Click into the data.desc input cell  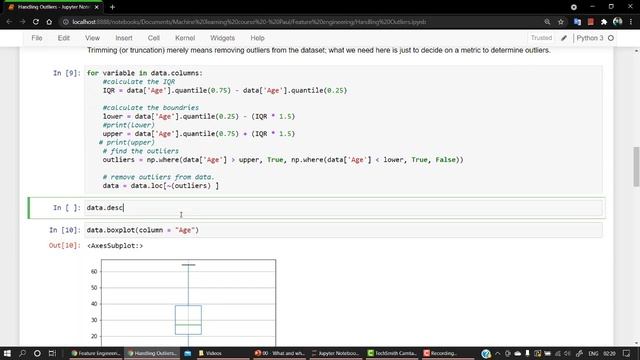(x=343, y=208)
